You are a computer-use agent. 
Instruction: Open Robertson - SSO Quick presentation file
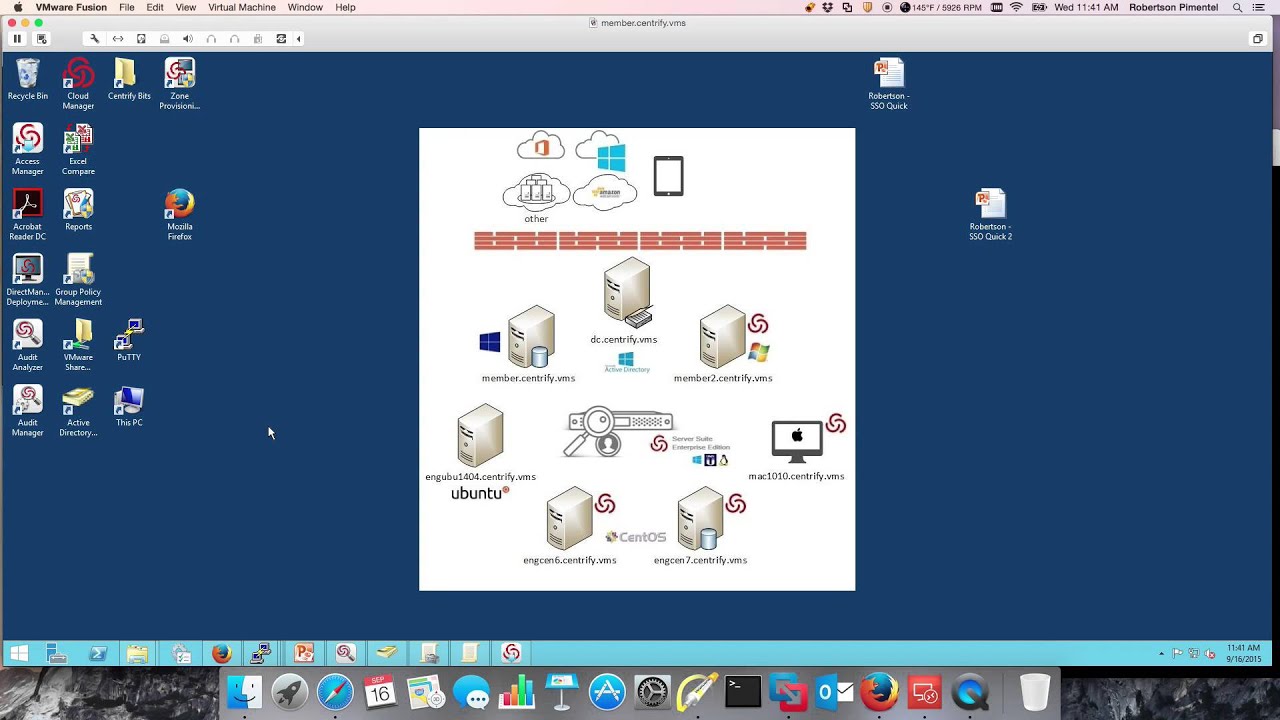click(x=888, y=83)
